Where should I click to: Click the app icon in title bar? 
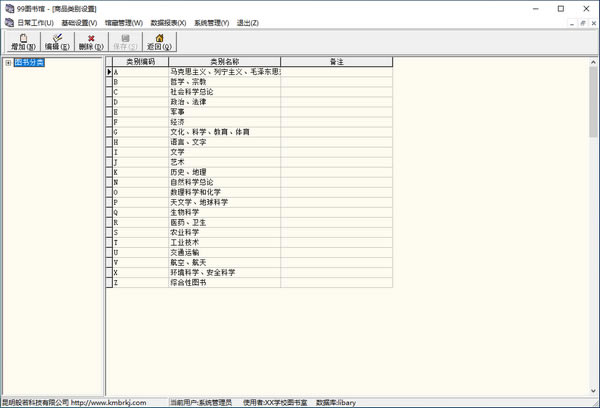[8, 7]
